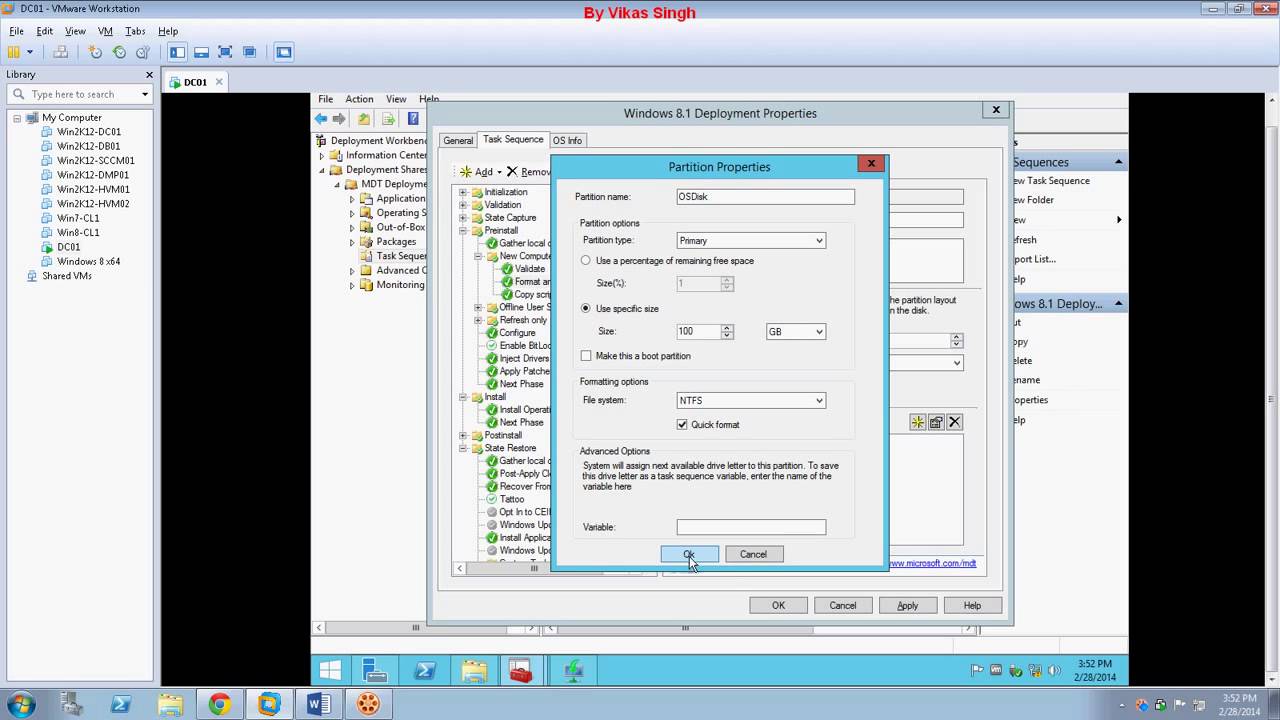Viewport: 1280px width, 720px height.
Task: Open the library search dropdown arrow
Action: pos(144,94)
